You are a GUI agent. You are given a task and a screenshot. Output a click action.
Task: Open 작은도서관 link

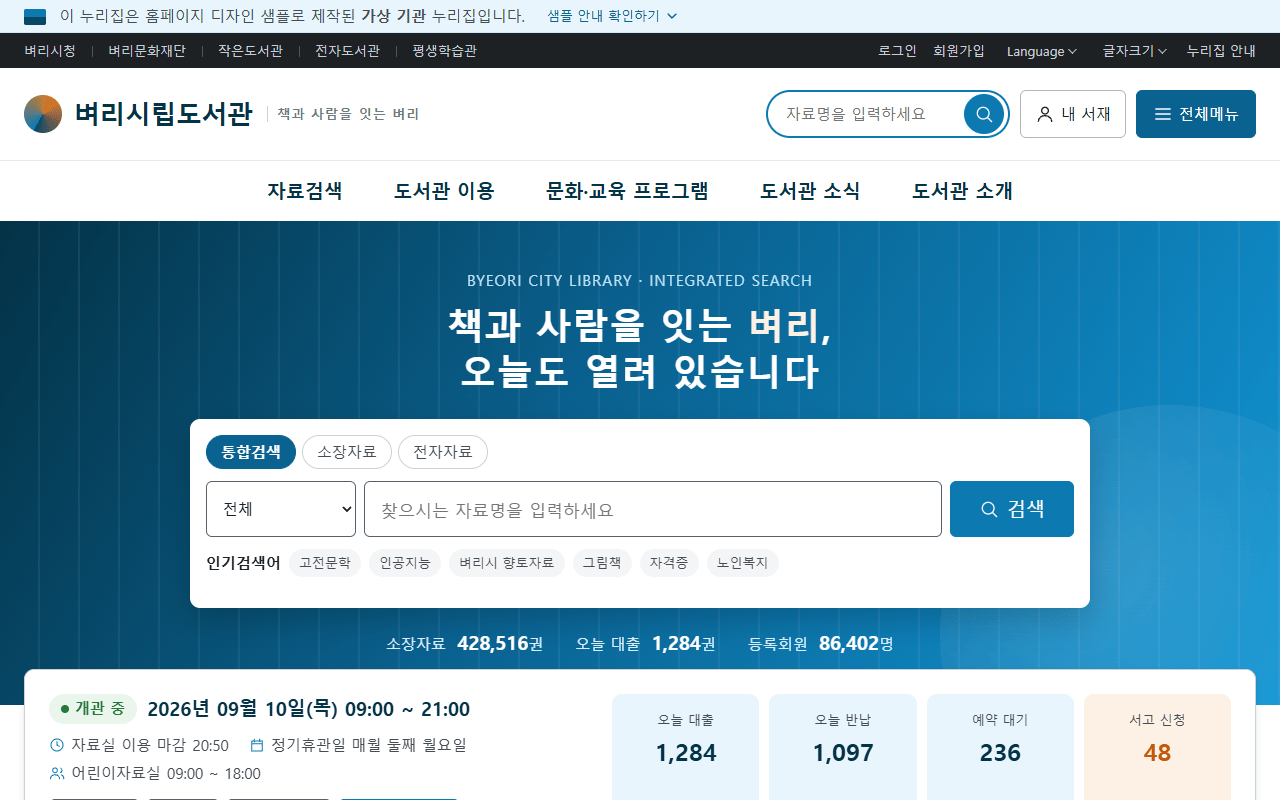(250, 51)
